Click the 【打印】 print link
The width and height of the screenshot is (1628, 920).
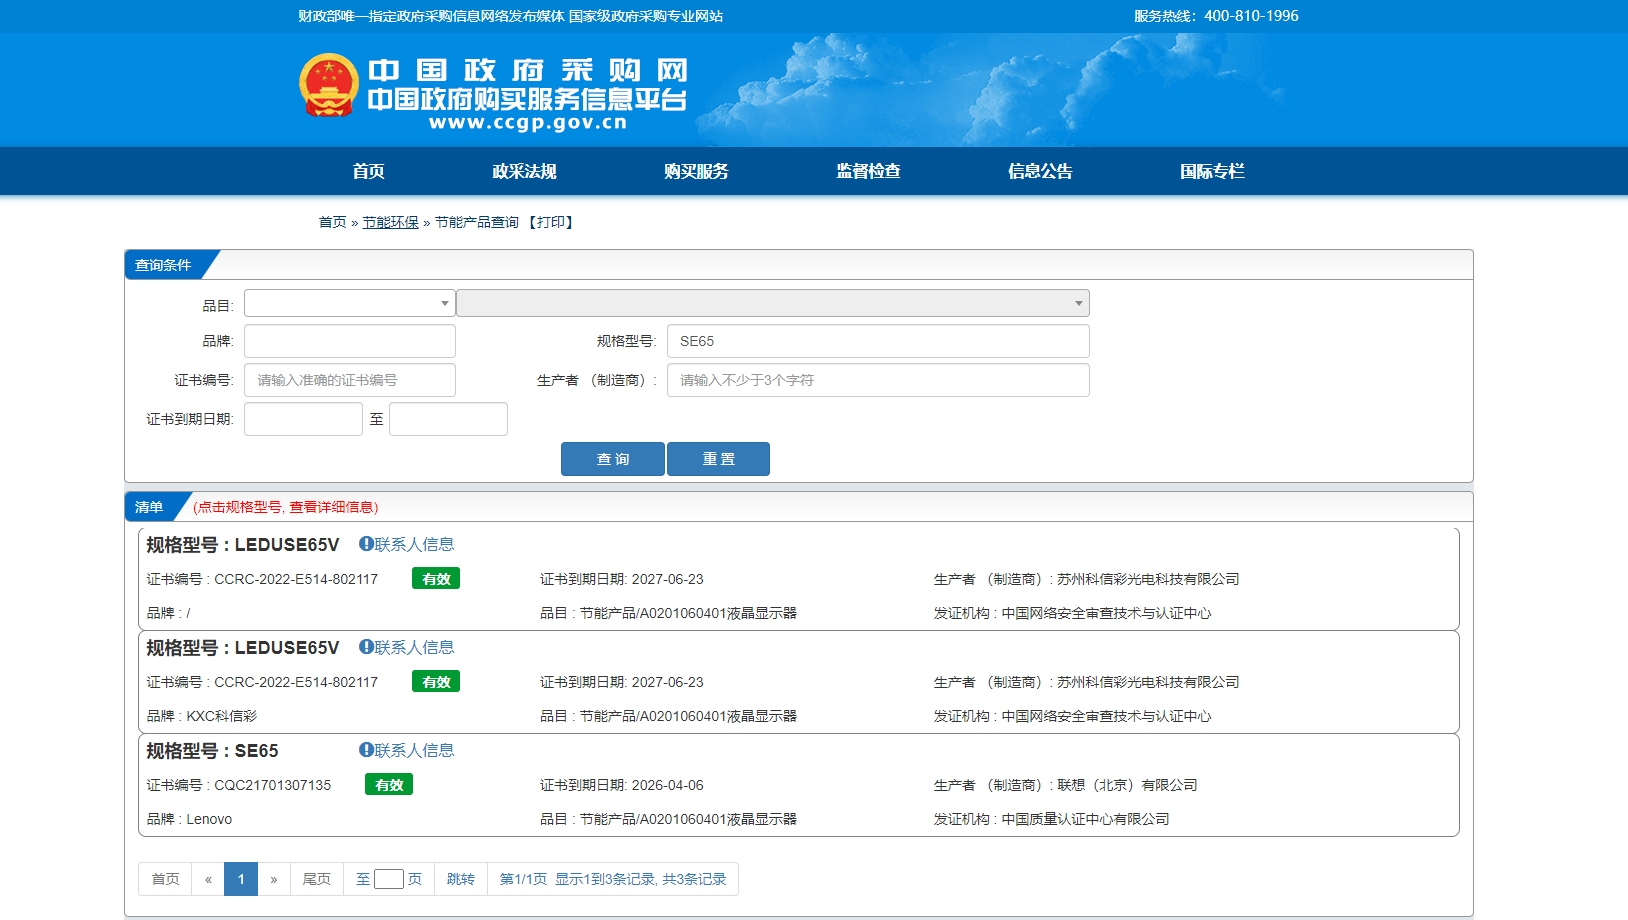[550, 222]
